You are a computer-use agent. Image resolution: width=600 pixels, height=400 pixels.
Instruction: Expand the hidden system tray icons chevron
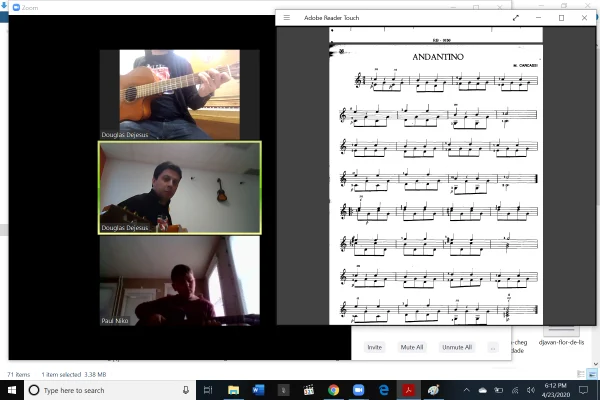click(x=466, y=390)
